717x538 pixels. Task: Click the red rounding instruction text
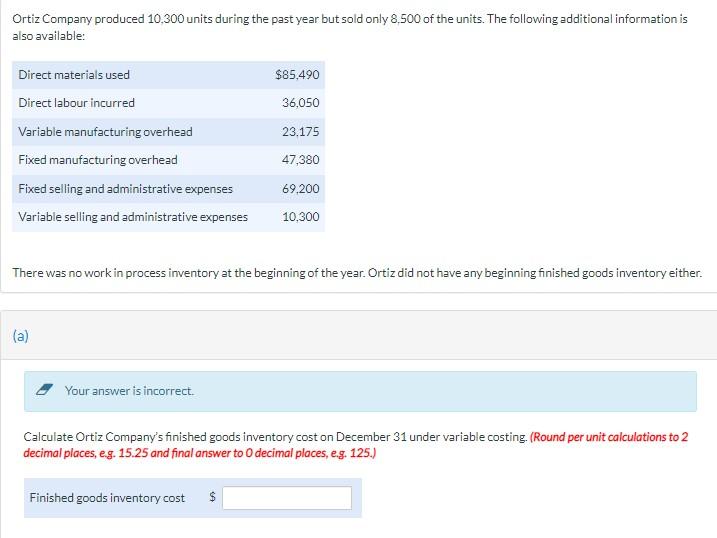[x=356, y=445]
